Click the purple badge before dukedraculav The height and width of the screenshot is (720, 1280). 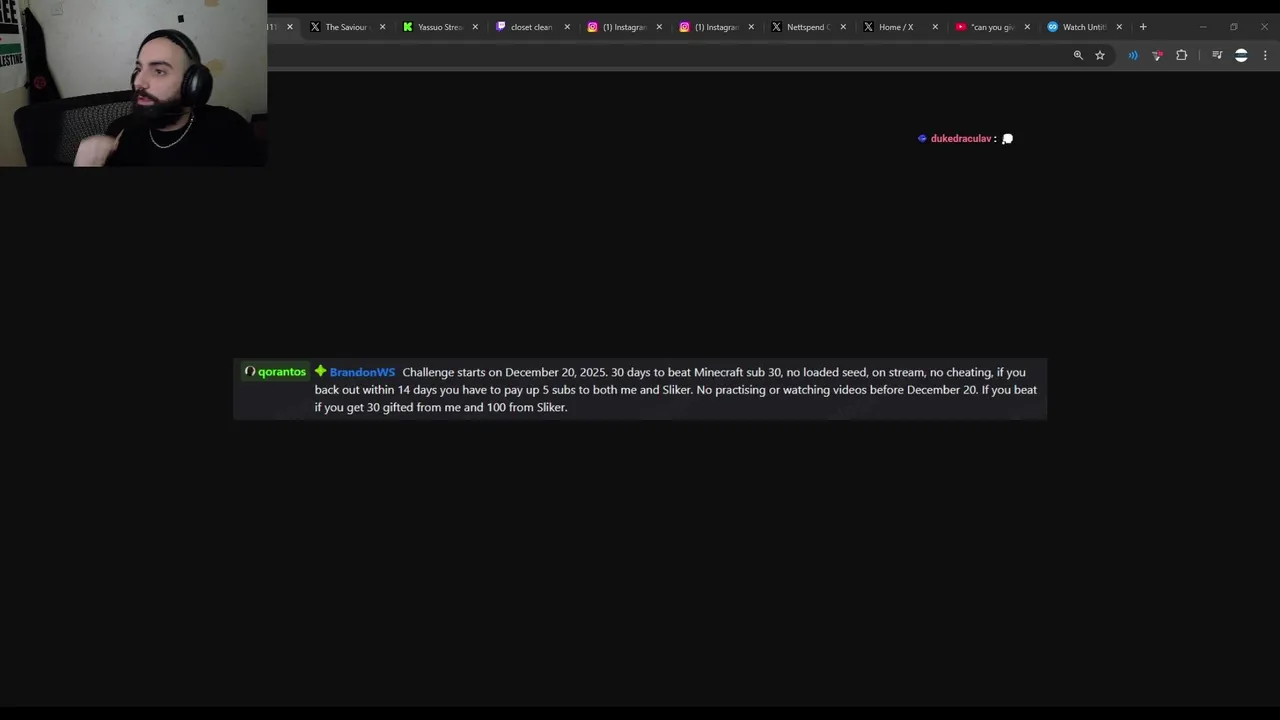[x=922, y=138]
